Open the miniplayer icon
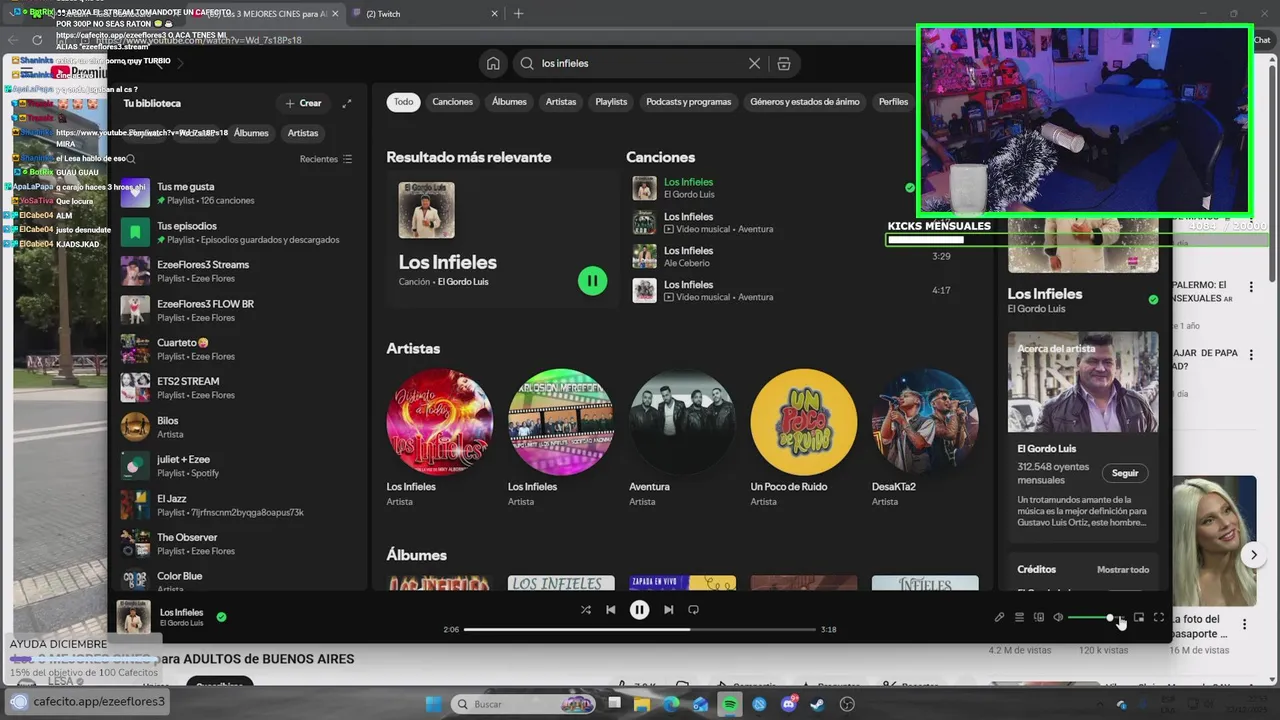Image resolution: width=1280 pixels, height=720 pixels. pyautogui.click(x=1139, y=617)
